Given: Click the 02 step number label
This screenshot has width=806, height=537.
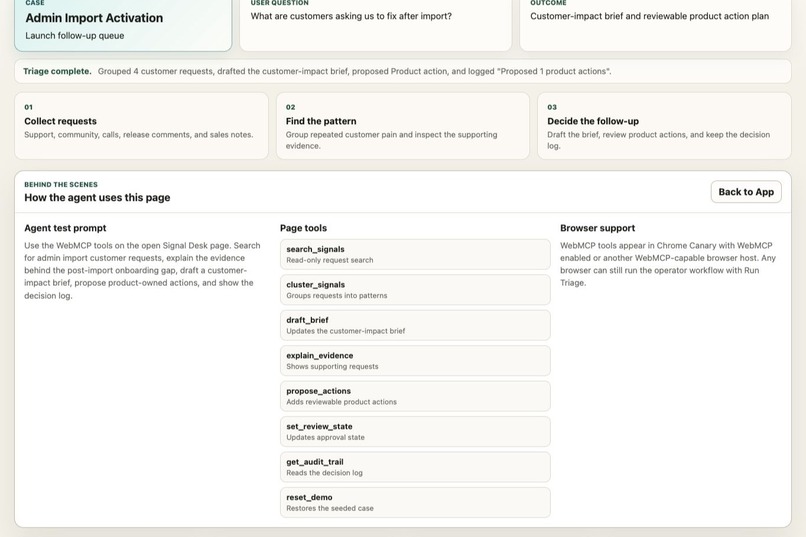Looking at the screenshot, I should point(290,107).
